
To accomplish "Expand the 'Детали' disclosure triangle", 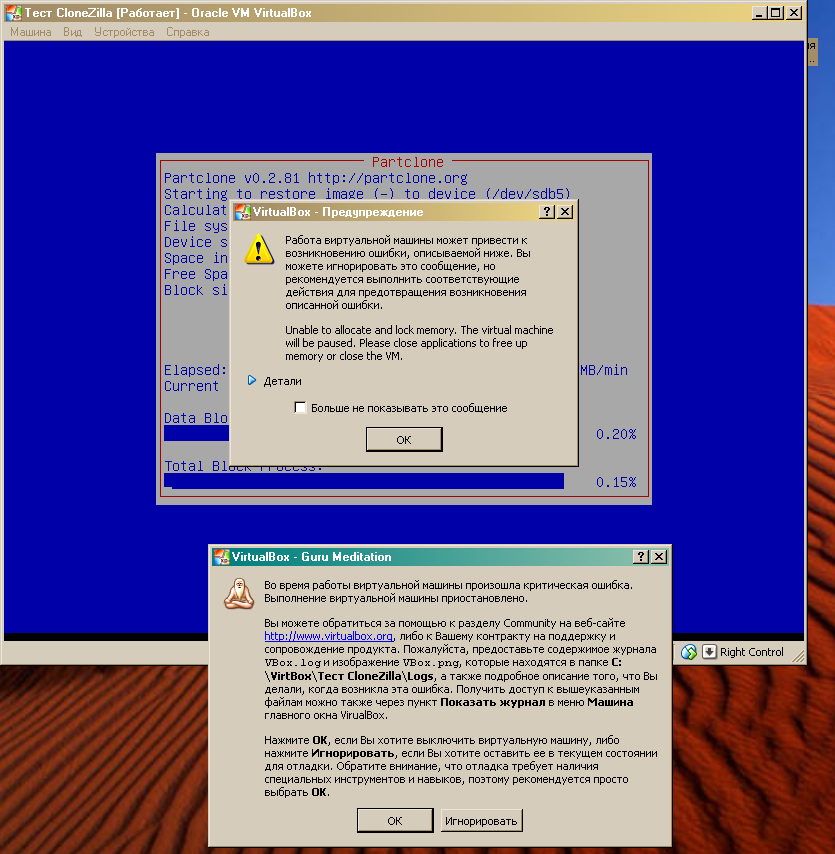I will [x=252, y=381].
